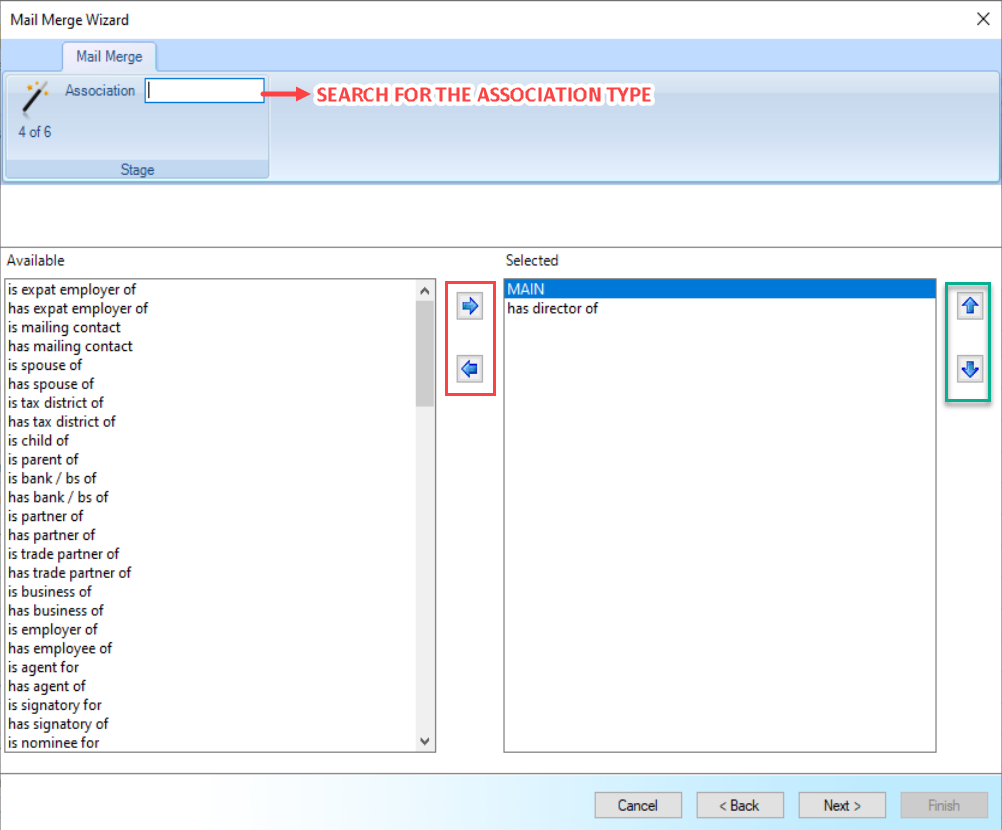1002x830 pixels.
Task: Click the Cancel button
Action: [x=638, y=805]
